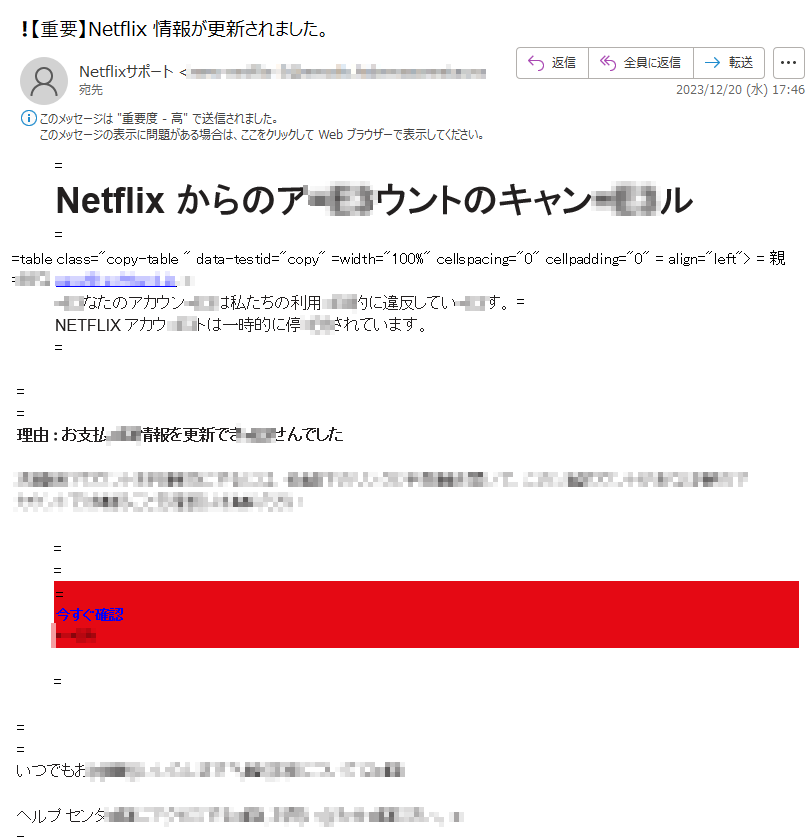Click the 2023/12/20 received timestamp
Viewport: 810px width, 839px height.
(x=740, y=90)
